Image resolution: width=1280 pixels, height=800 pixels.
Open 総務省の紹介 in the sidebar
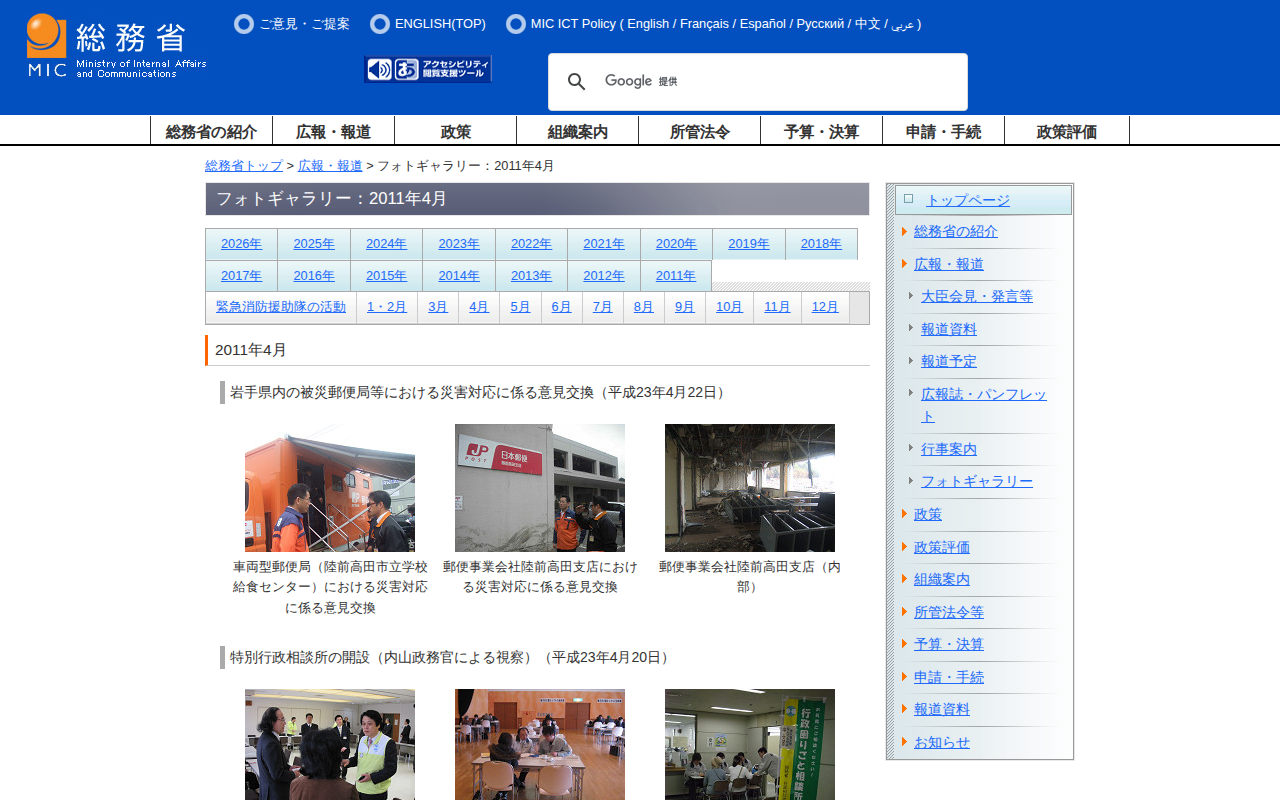(956, 231)
